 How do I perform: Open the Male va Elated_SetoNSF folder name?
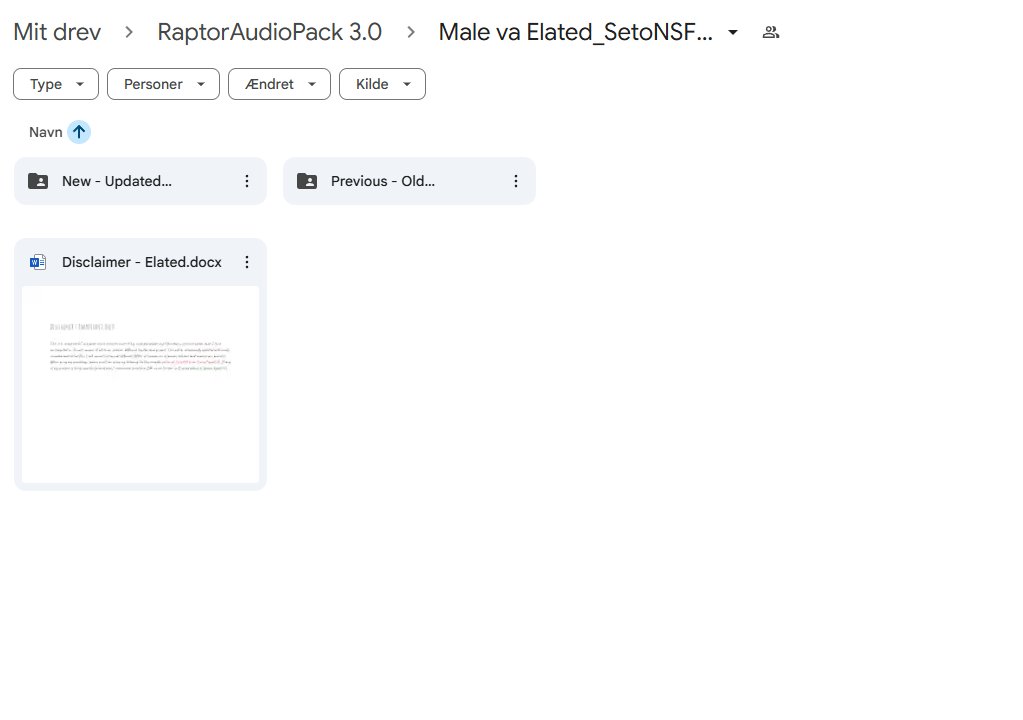575,32
